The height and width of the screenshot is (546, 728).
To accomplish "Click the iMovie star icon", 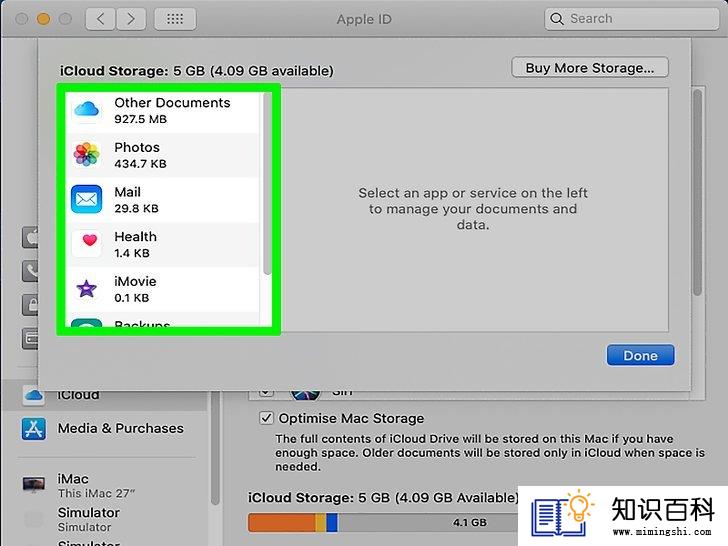I will coord(86,288).
